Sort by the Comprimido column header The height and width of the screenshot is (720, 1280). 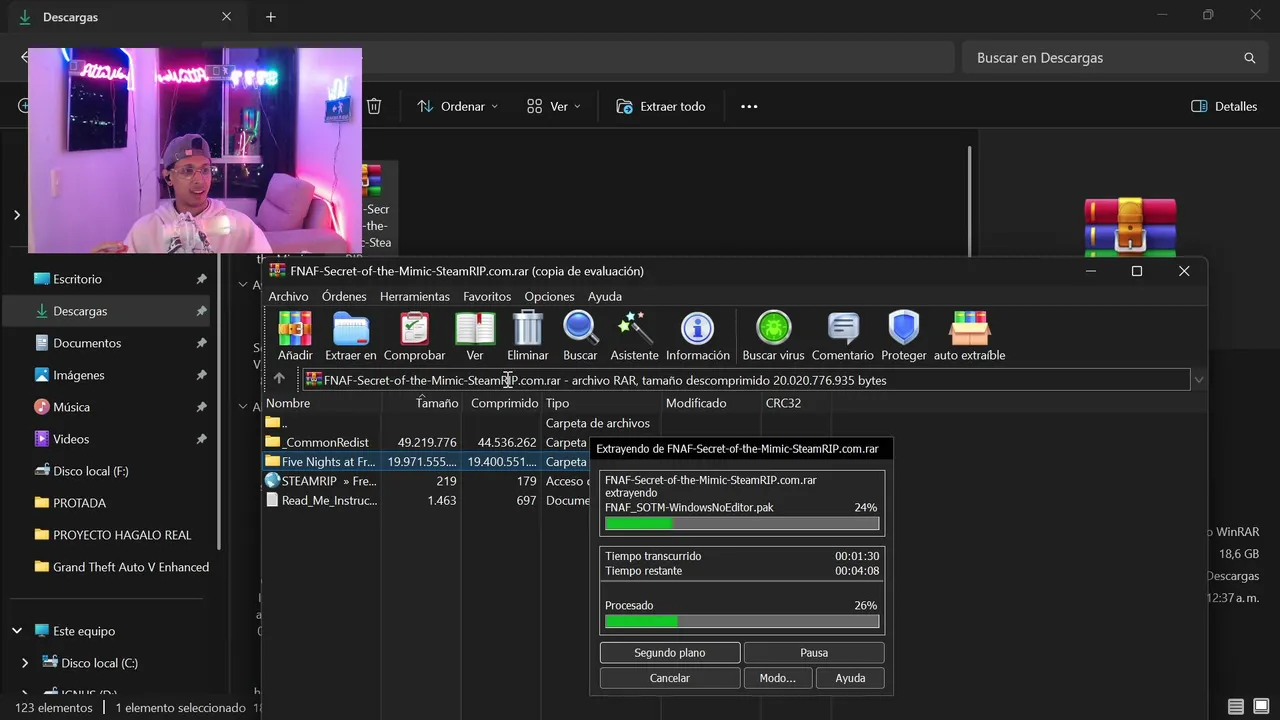coord(504,403)
